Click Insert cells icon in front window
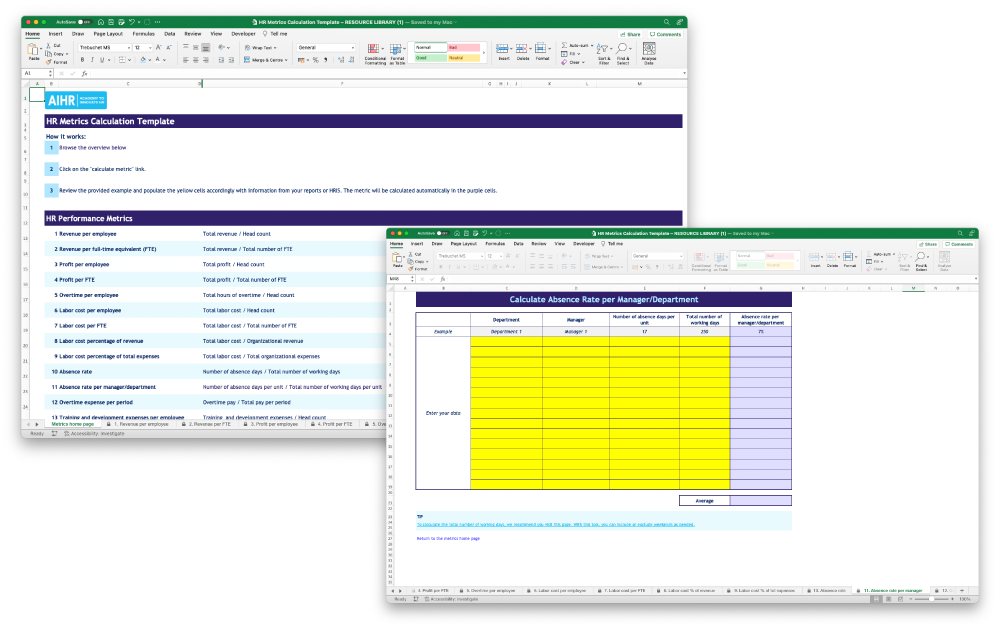 tap(815, 260)
